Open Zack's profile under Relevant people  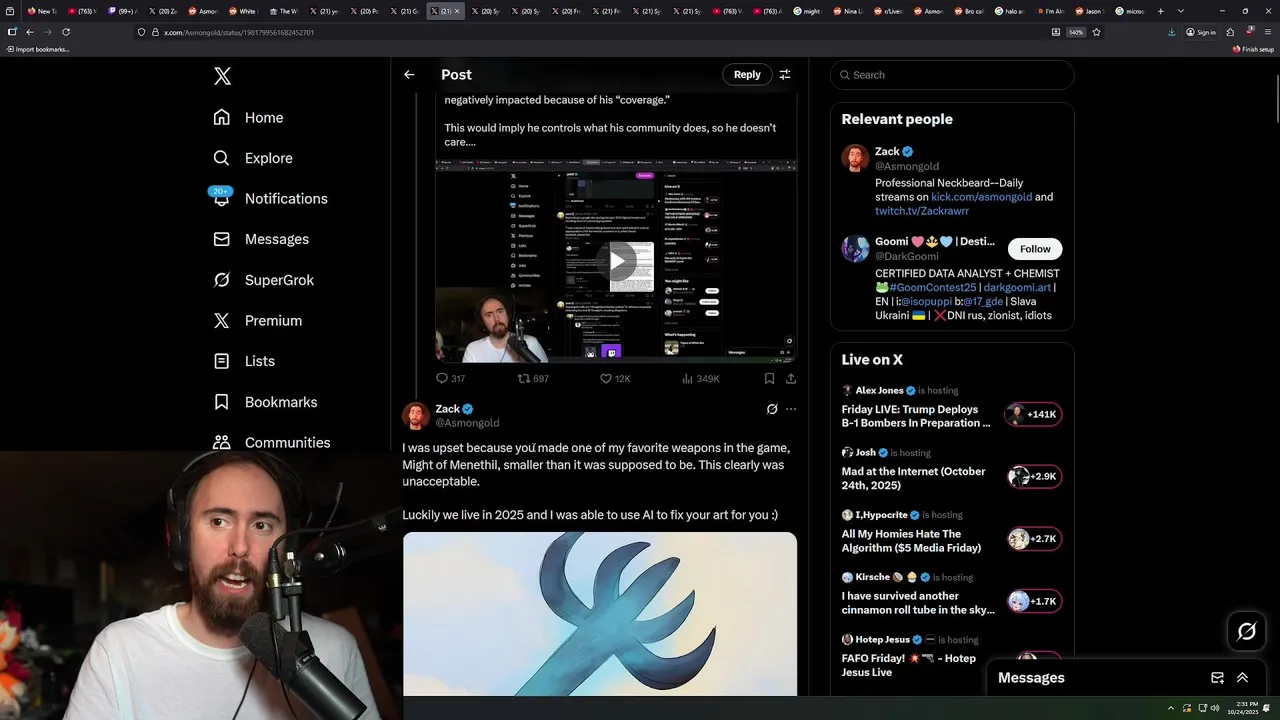point(887,152)
